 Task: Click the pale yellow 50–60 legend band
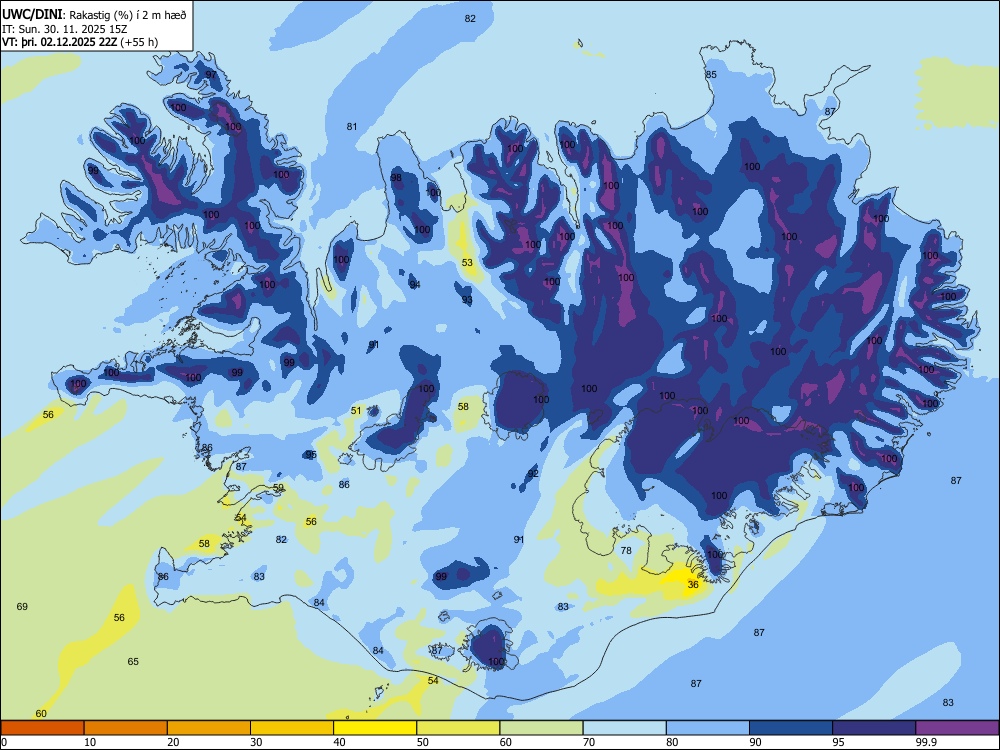[458, 728]
